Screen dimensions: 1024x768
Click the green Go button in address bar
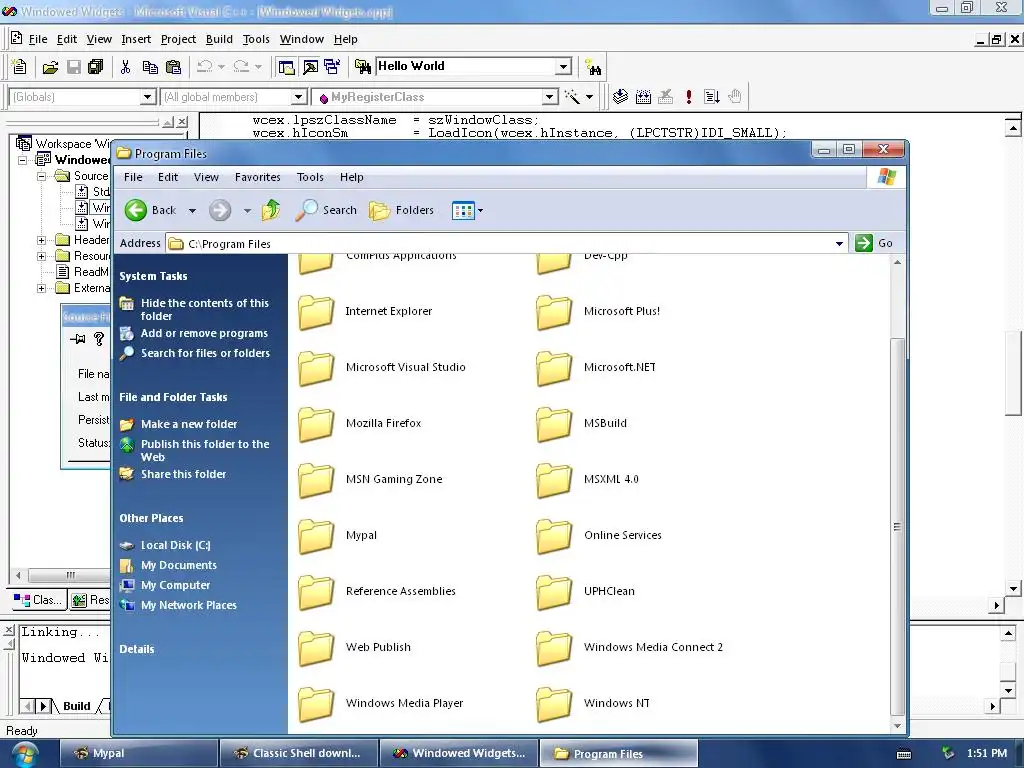874,243
